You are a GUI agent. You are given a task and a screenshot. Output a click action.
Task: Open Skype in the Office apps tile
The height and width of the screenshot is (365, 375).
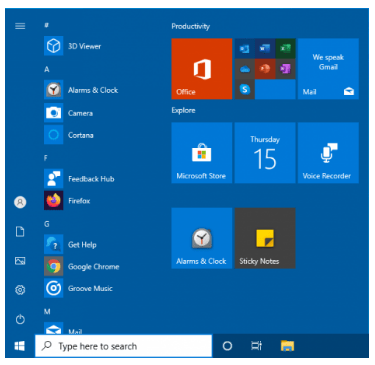point(245,89)
